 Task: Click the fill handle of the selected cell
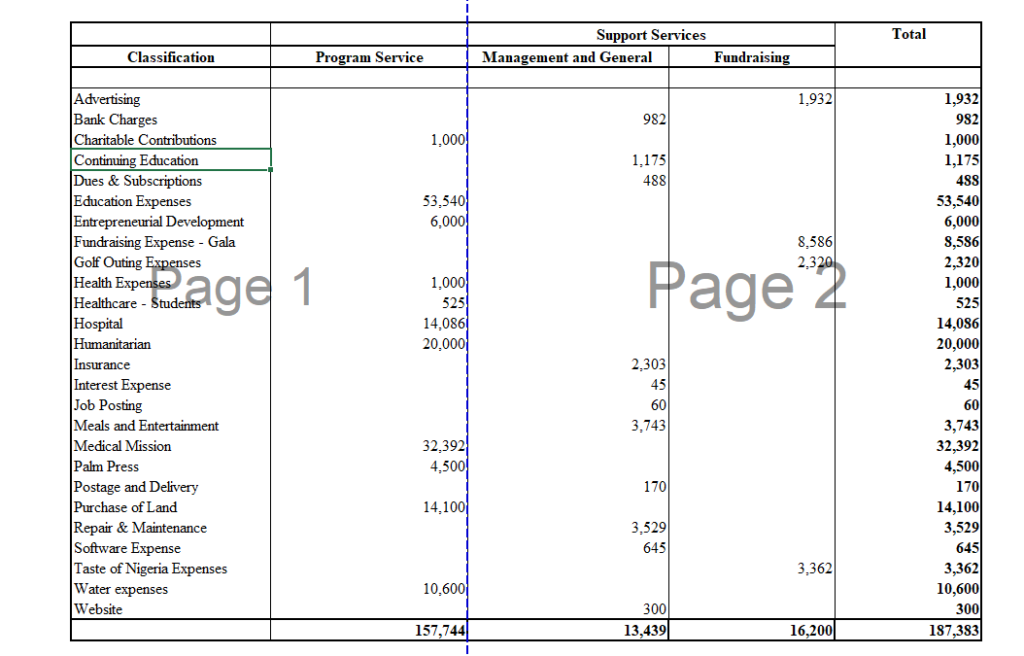pos(271,171)
